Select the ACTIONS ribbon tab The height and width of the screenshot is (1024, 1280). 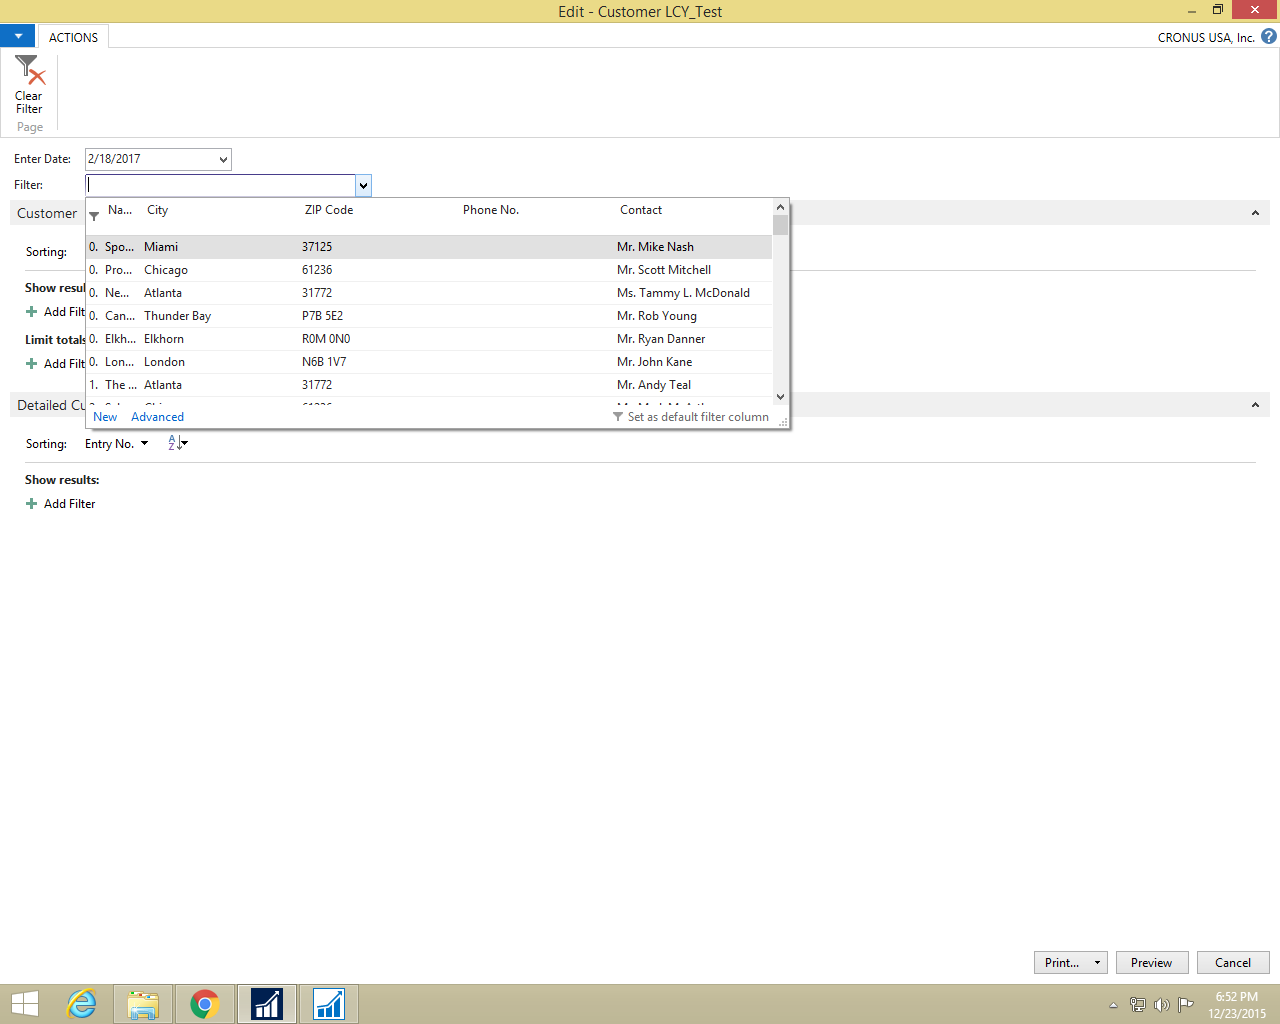click(x=73, y=37)
